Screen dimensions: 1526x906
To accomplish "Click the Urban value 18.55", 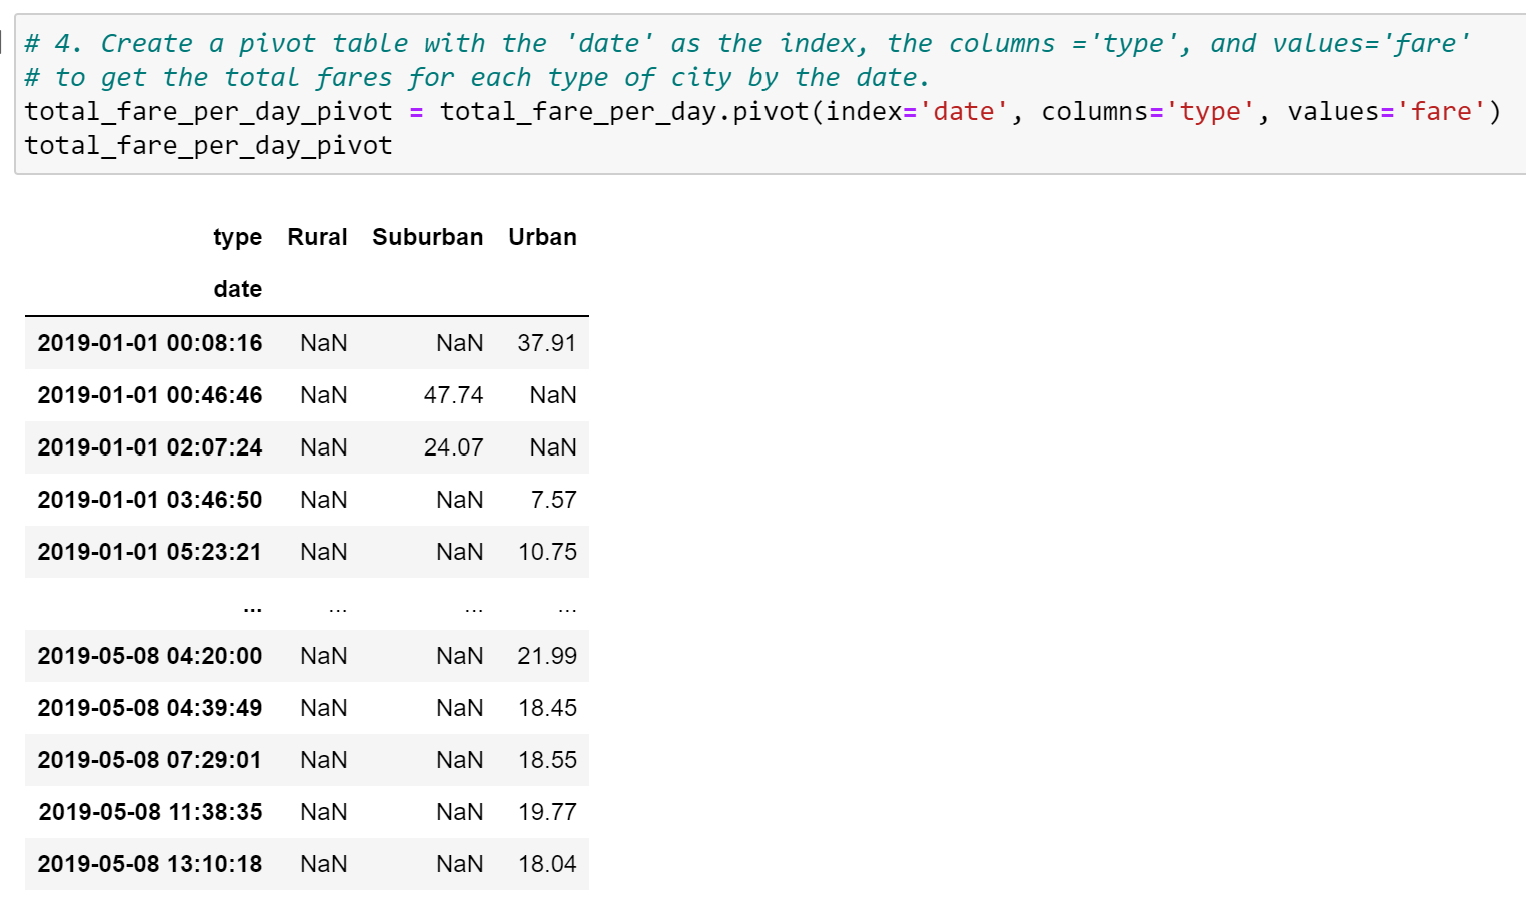I will click(547, 760).
